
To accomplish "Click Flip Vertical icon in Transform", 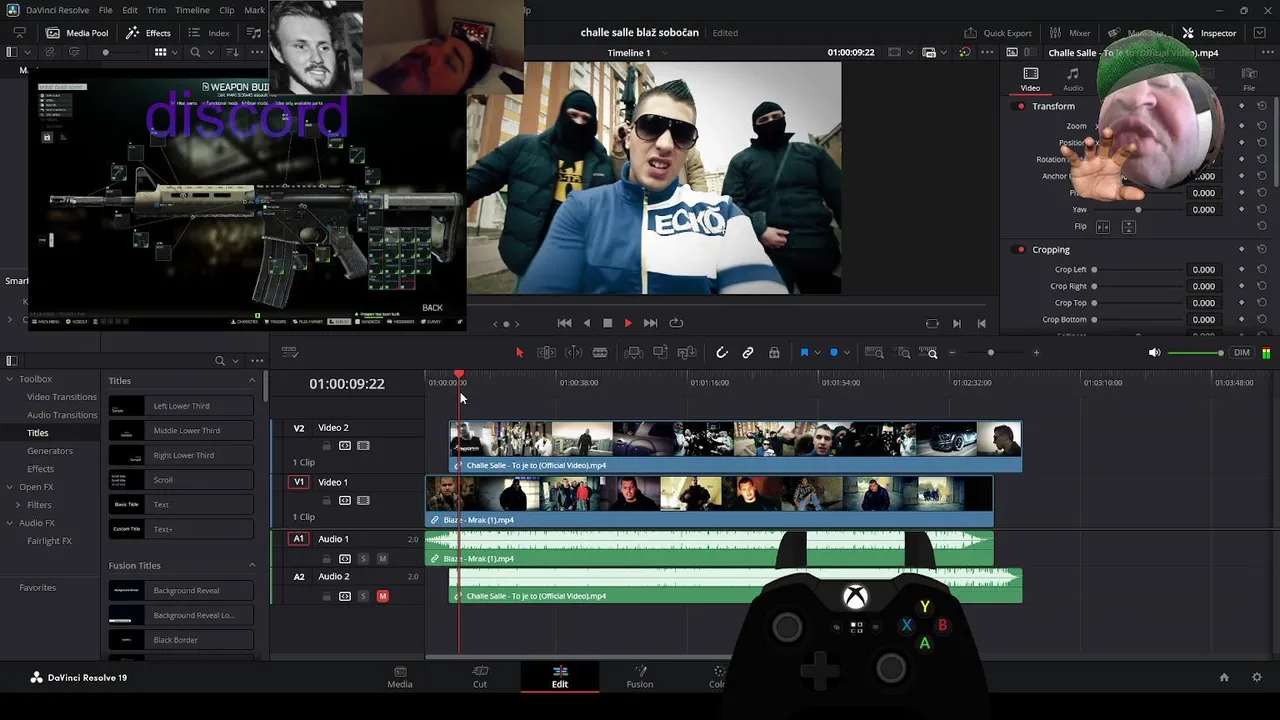I will 1129,227.
